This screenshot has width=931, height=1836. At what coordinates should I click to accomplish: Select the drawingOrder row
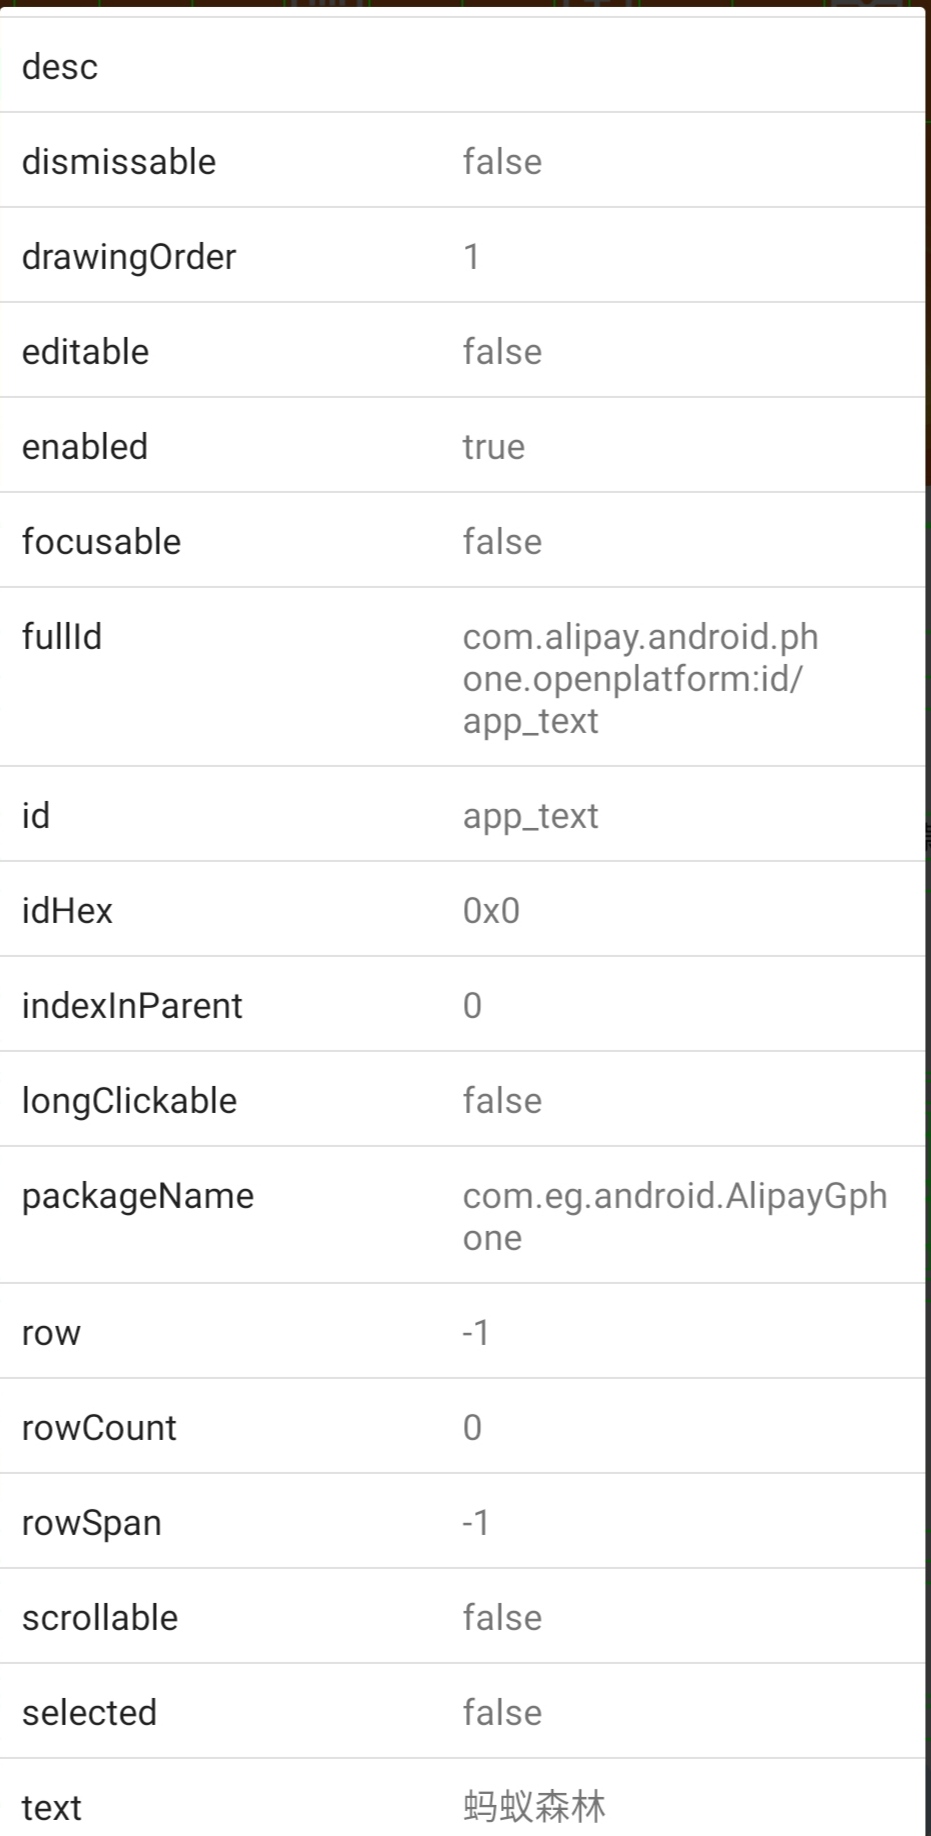[462, 256]
